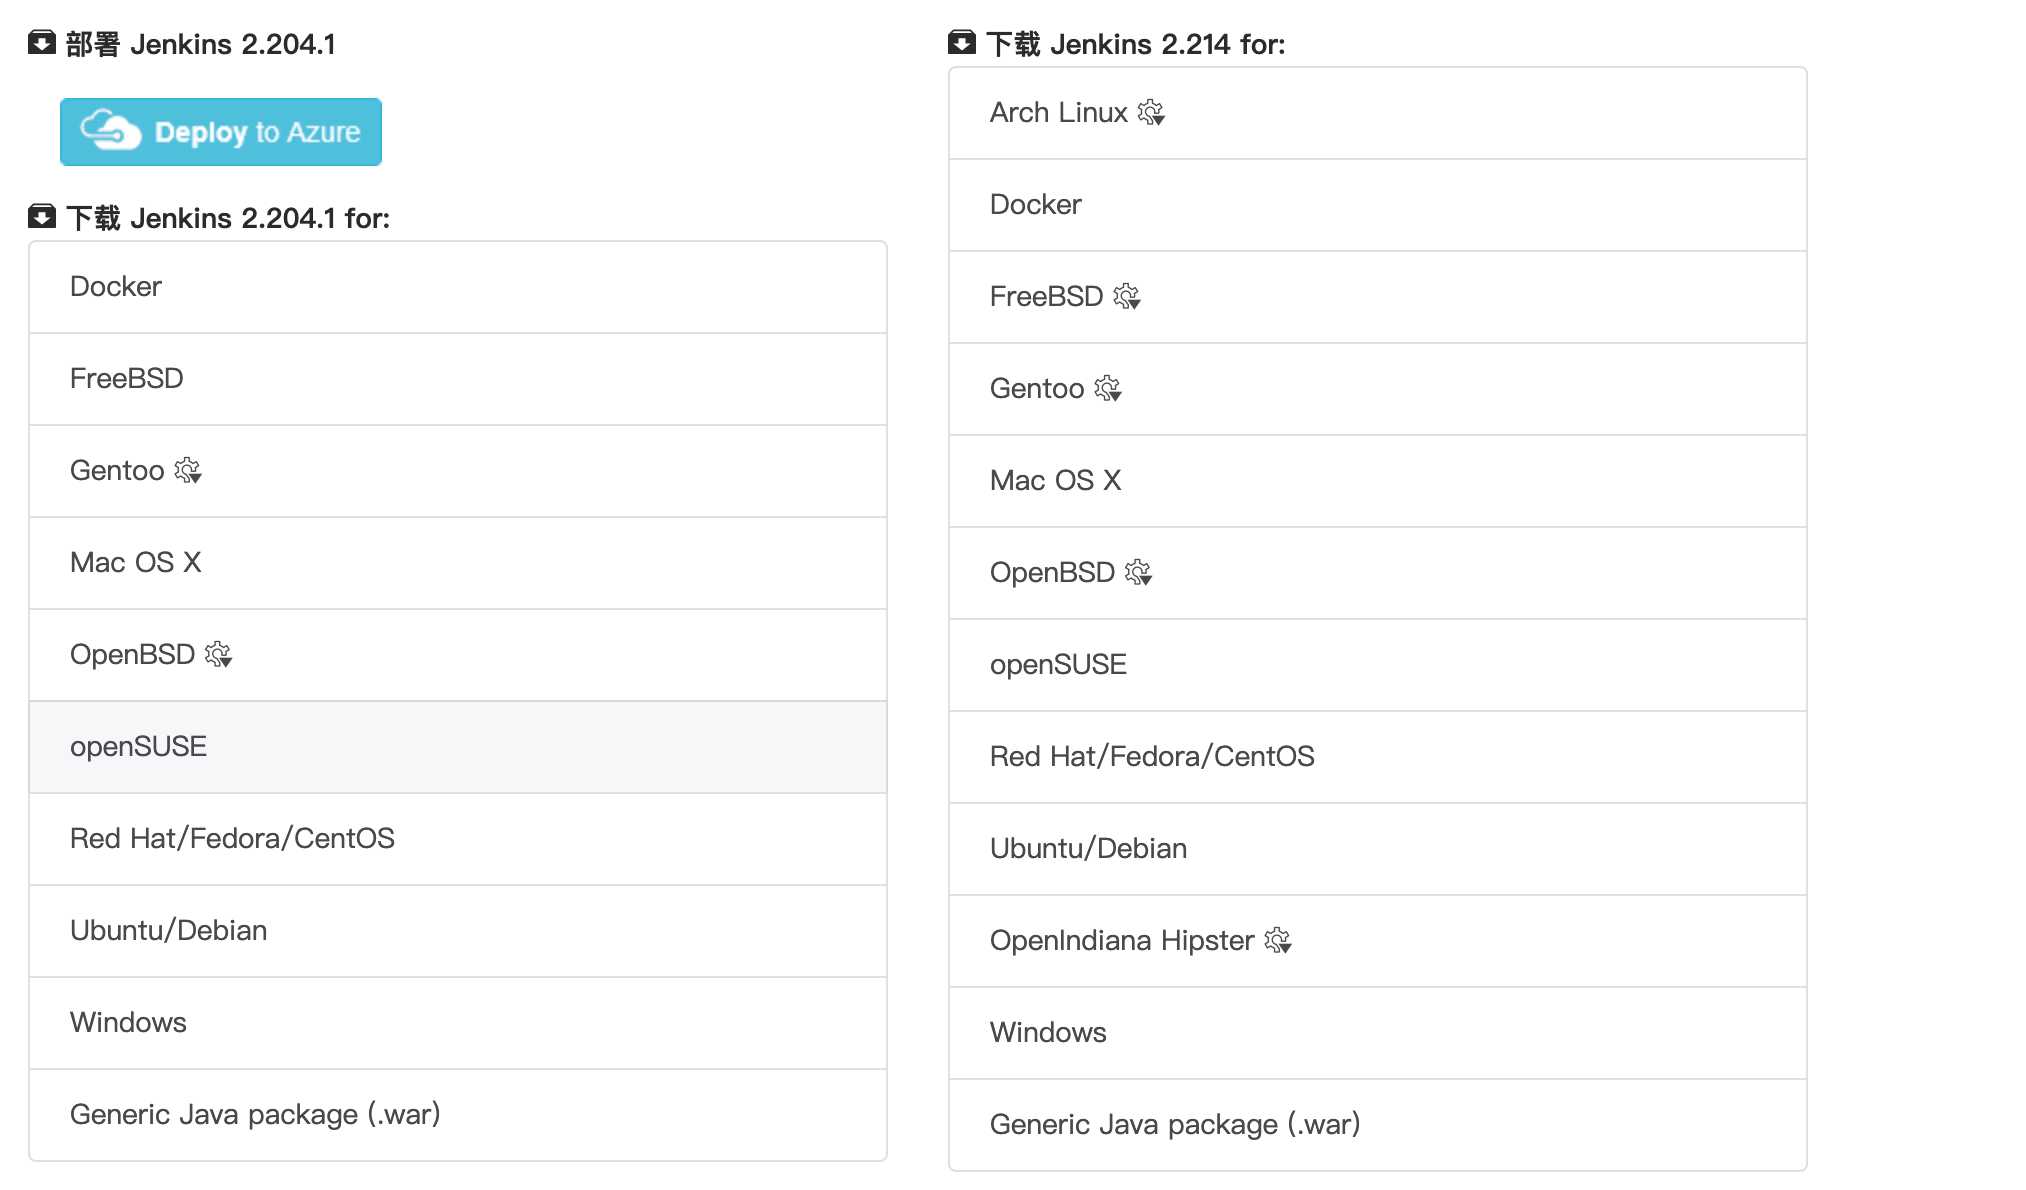Open Arch Linux download for Jenkins 2.214
The image size is (2026, 1190).
click(x=1378, y=113)
